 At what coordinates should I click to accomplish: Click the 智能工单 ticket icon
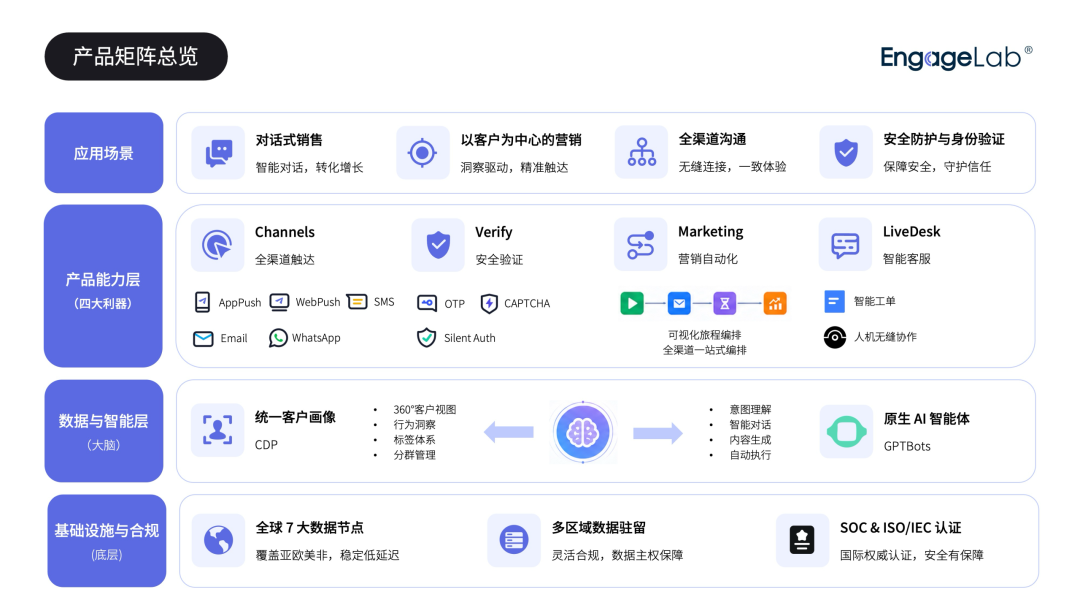pyautogui.click(x=834, y=302)
